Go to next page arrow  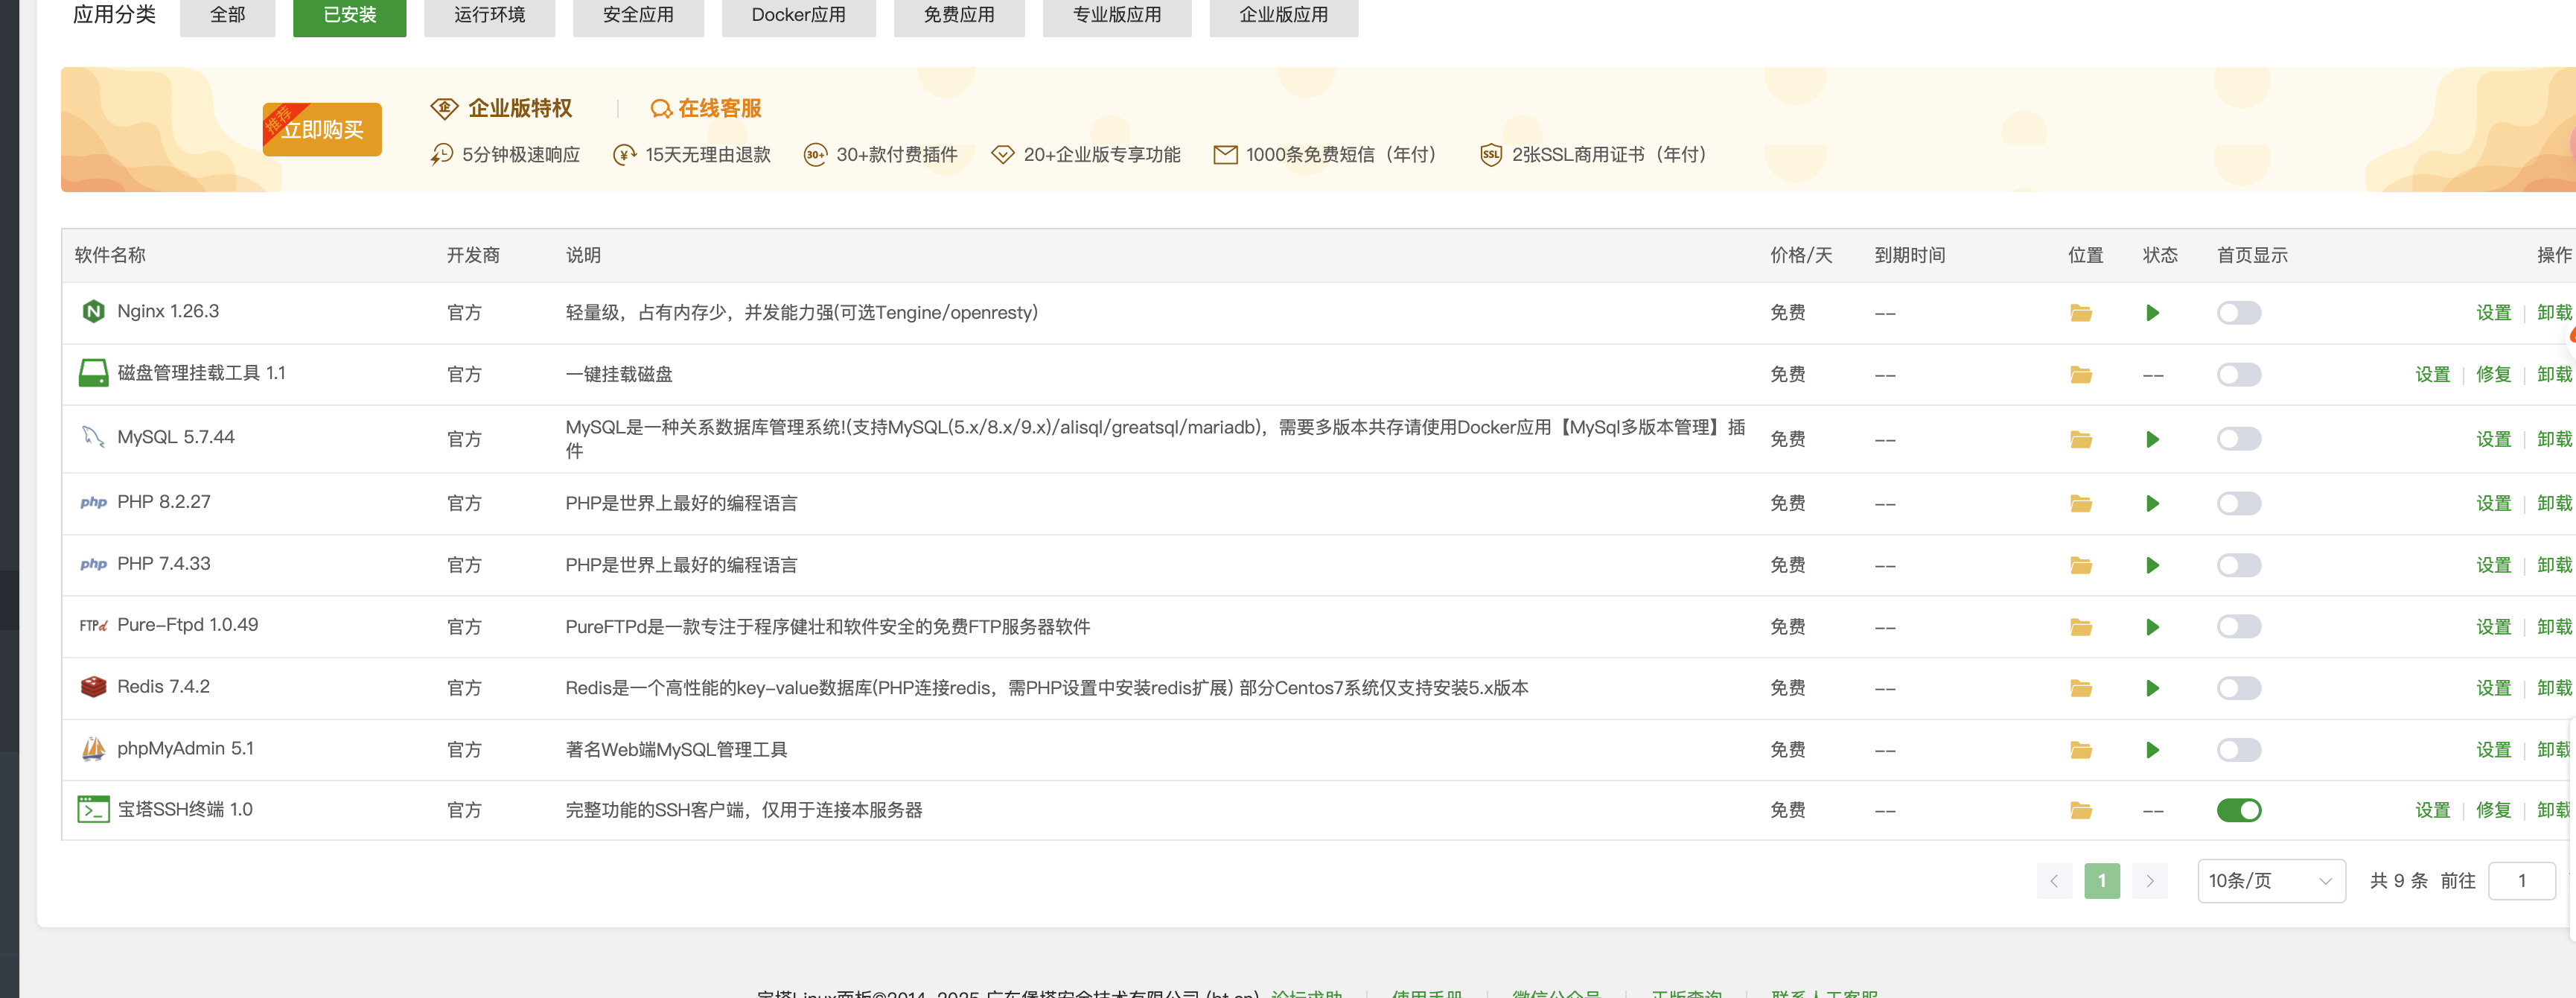(x=2149, y=881)
